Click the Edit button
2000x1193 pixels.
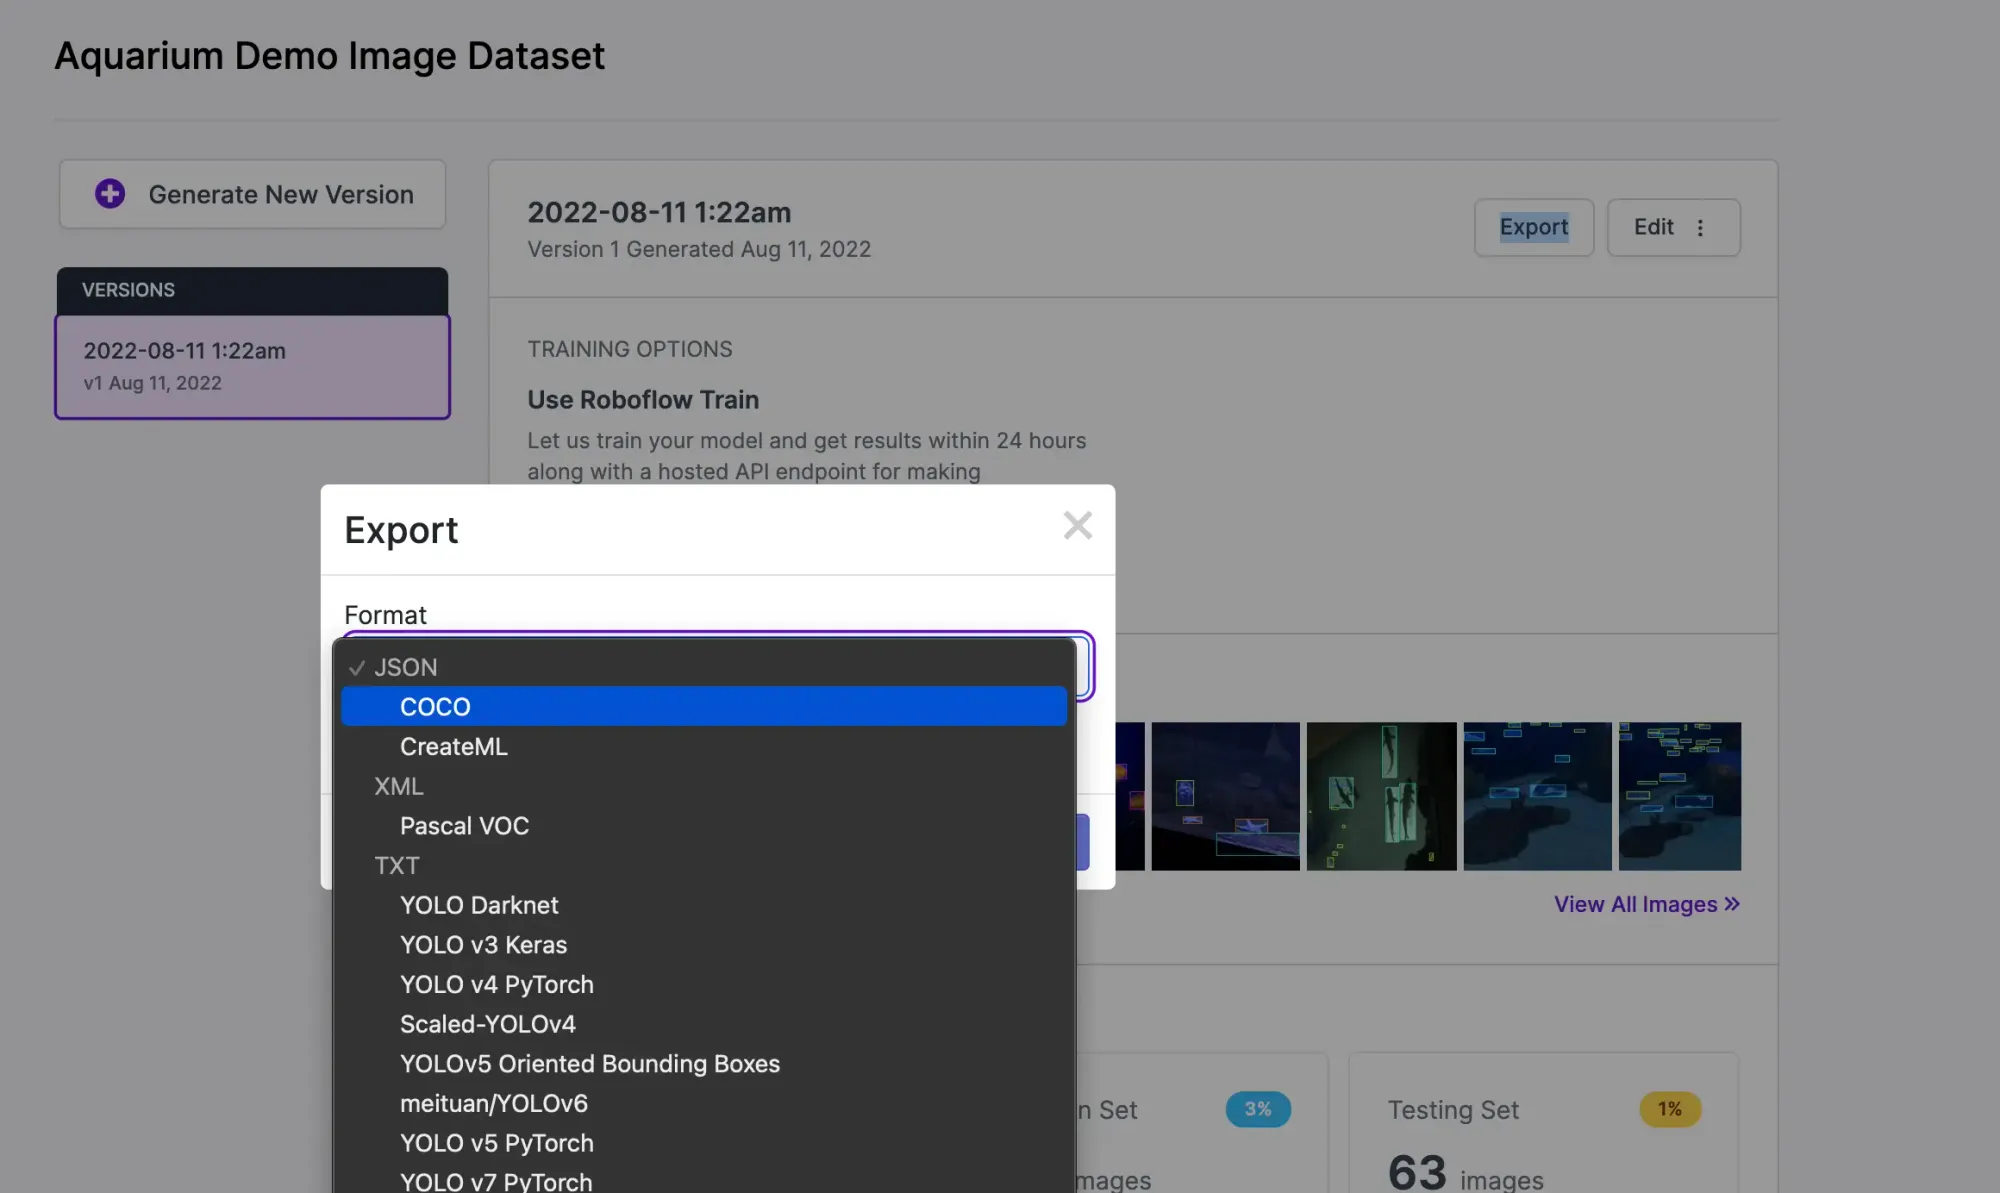point(1653,228)
